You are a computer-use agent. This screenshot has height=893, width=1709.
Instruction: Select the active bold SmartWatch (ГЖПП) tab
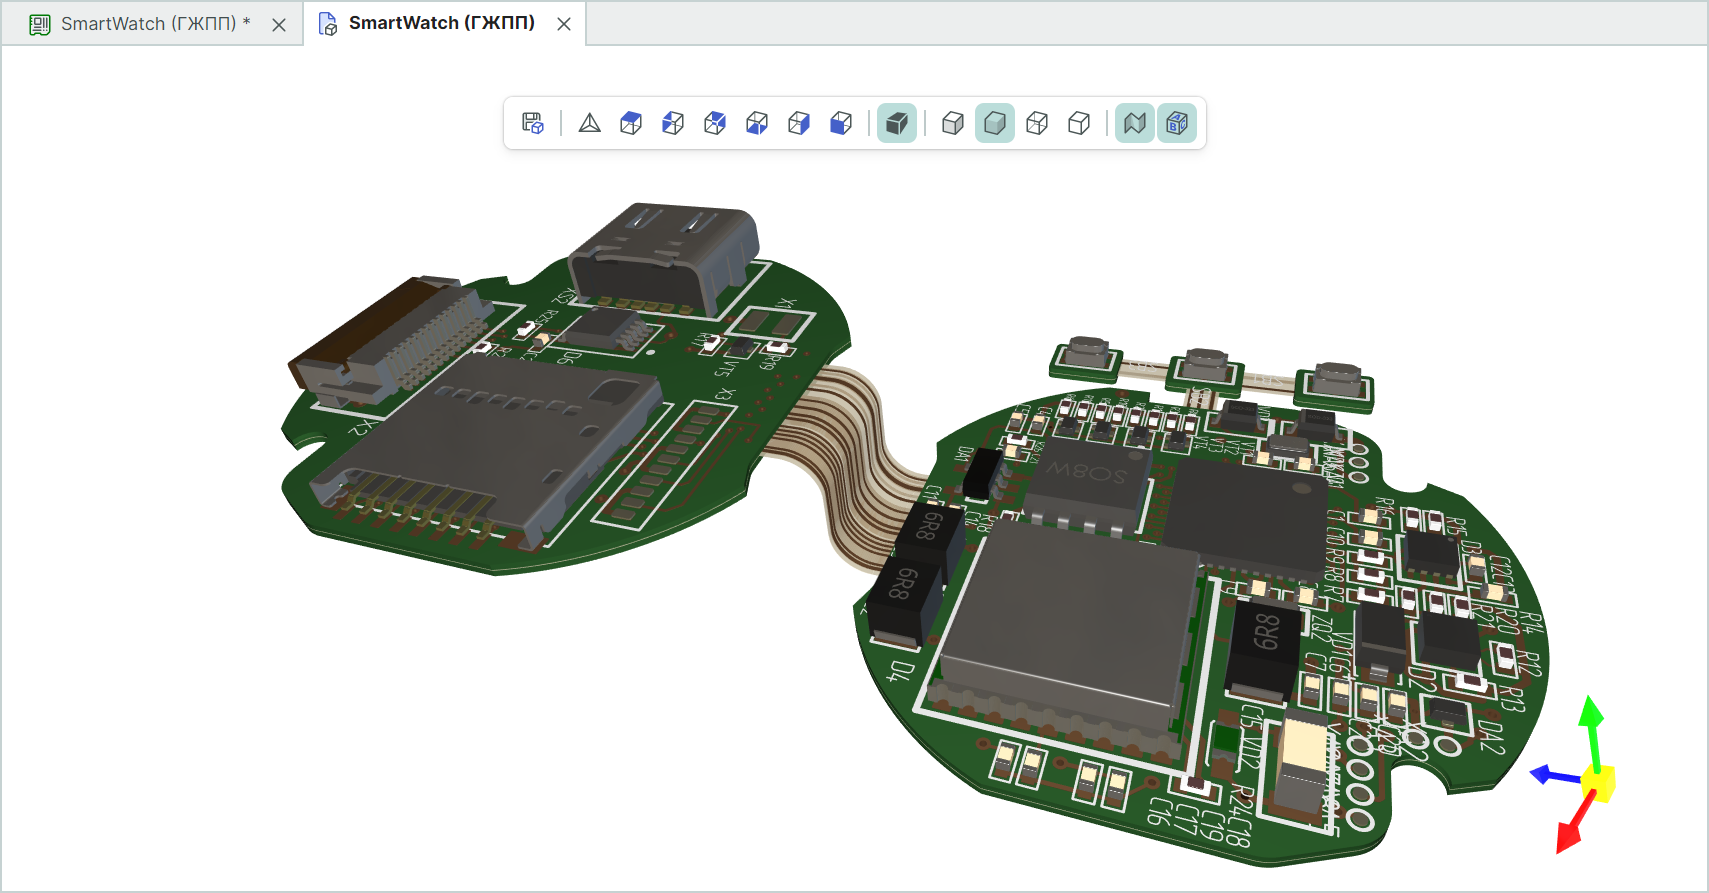[441, 23]
